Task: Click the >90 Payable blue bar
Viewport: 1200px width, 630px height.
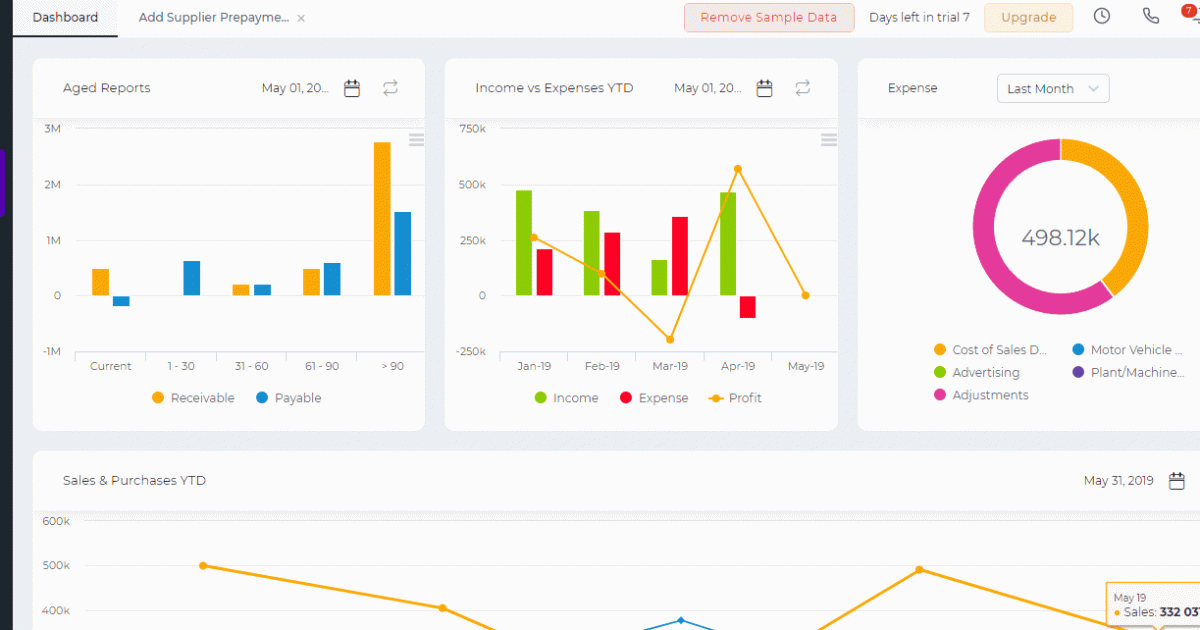Action: click(402, 254)
